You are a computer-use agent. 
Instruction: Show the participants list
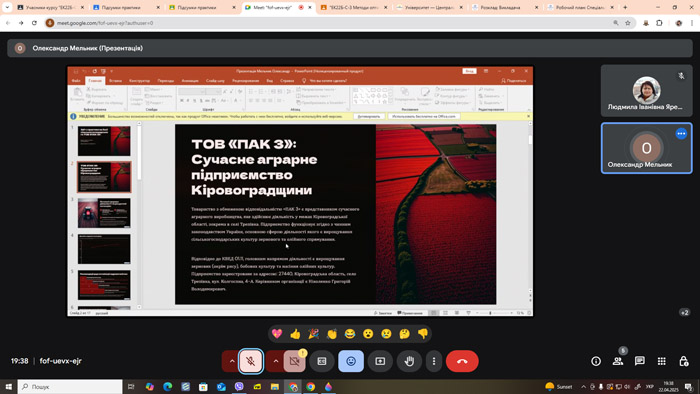(618, 361)
